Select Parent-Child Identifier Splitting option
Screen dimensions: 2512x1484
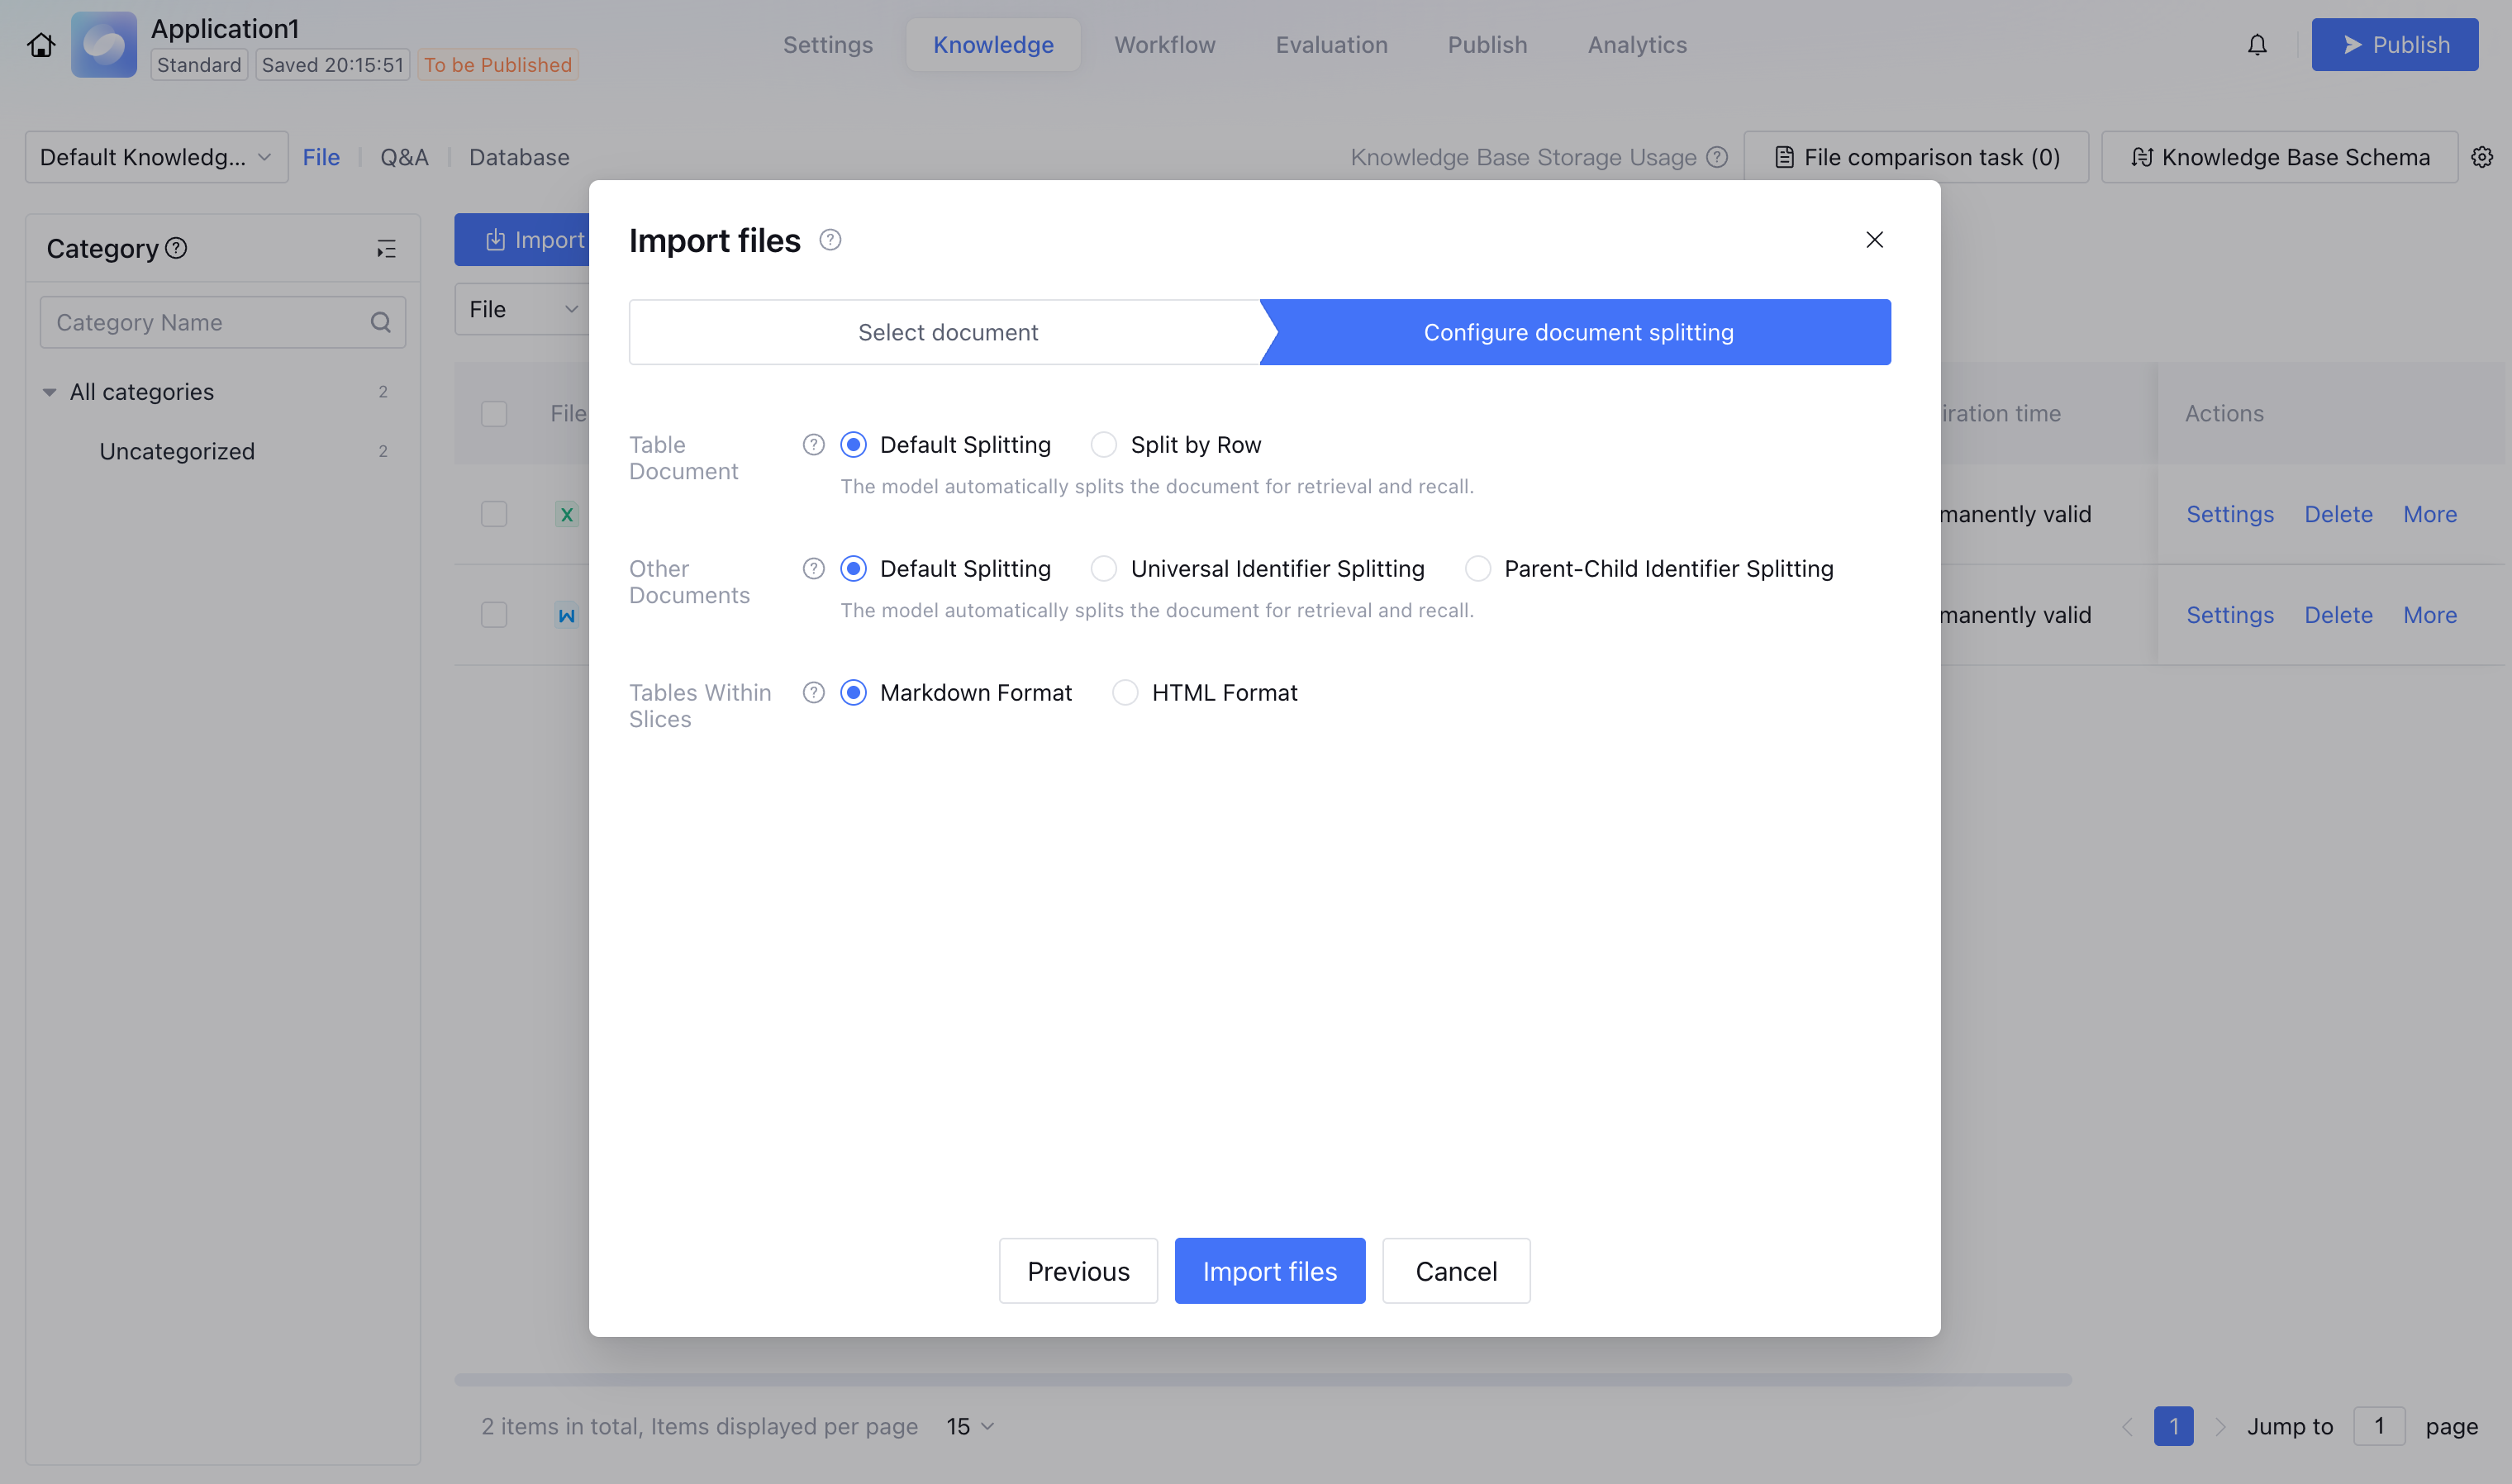pyautogui.click(x=1477, y=569)
